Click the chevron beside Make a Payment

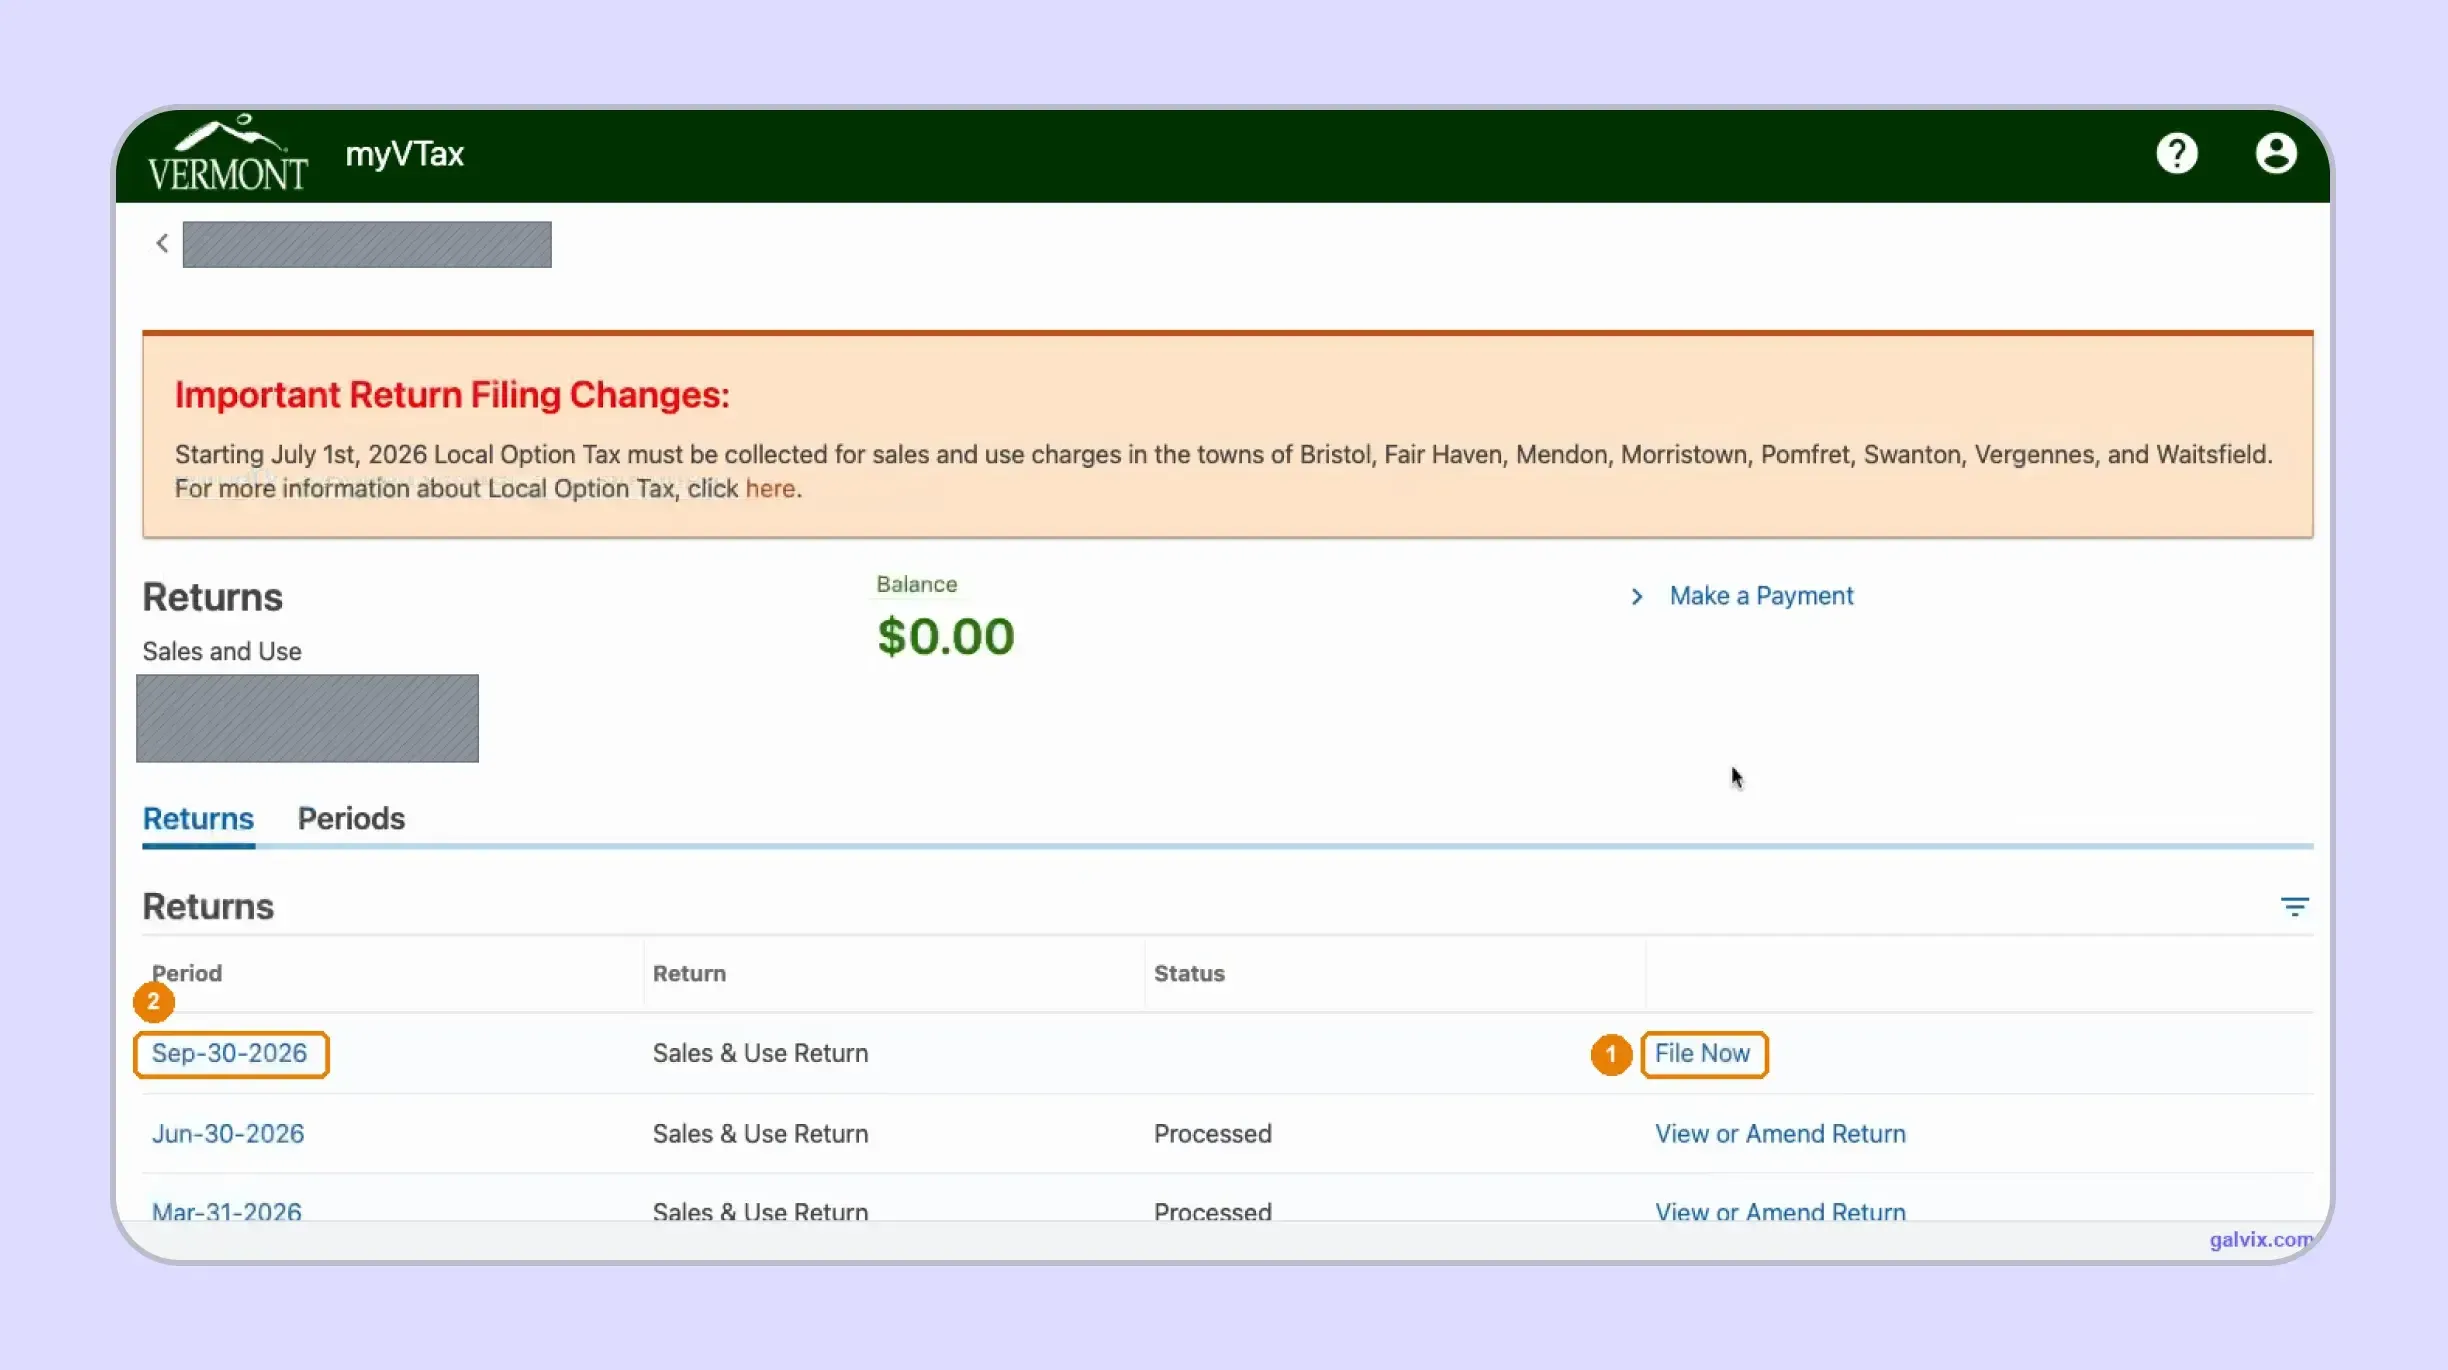pyautogui.click(x=1637, y=597)
